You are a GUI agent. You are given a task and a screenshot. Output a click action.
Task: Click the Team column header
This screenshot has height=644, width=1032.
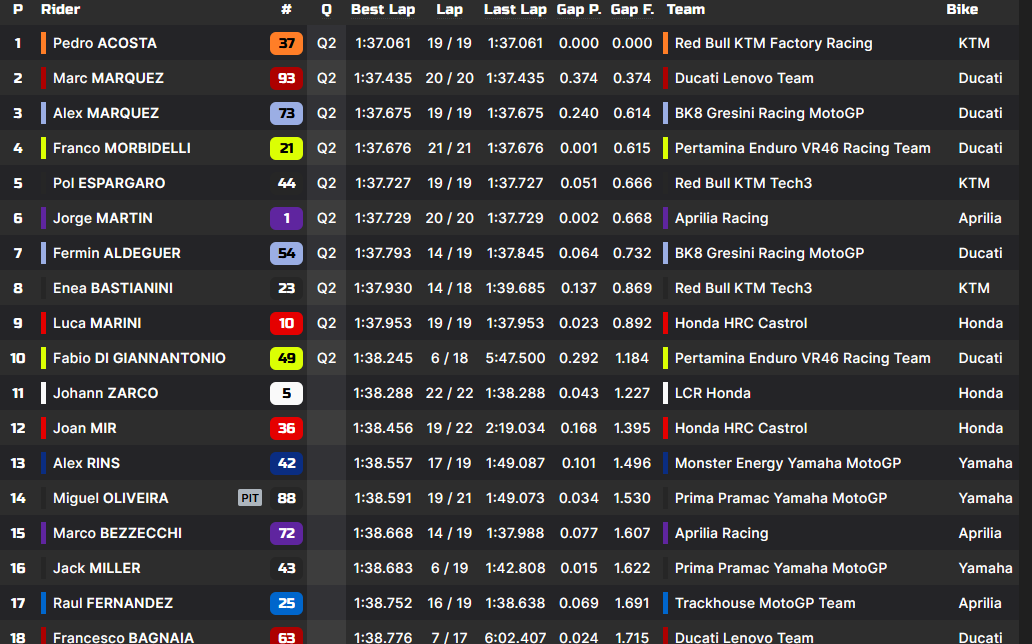tap(686, 9)
